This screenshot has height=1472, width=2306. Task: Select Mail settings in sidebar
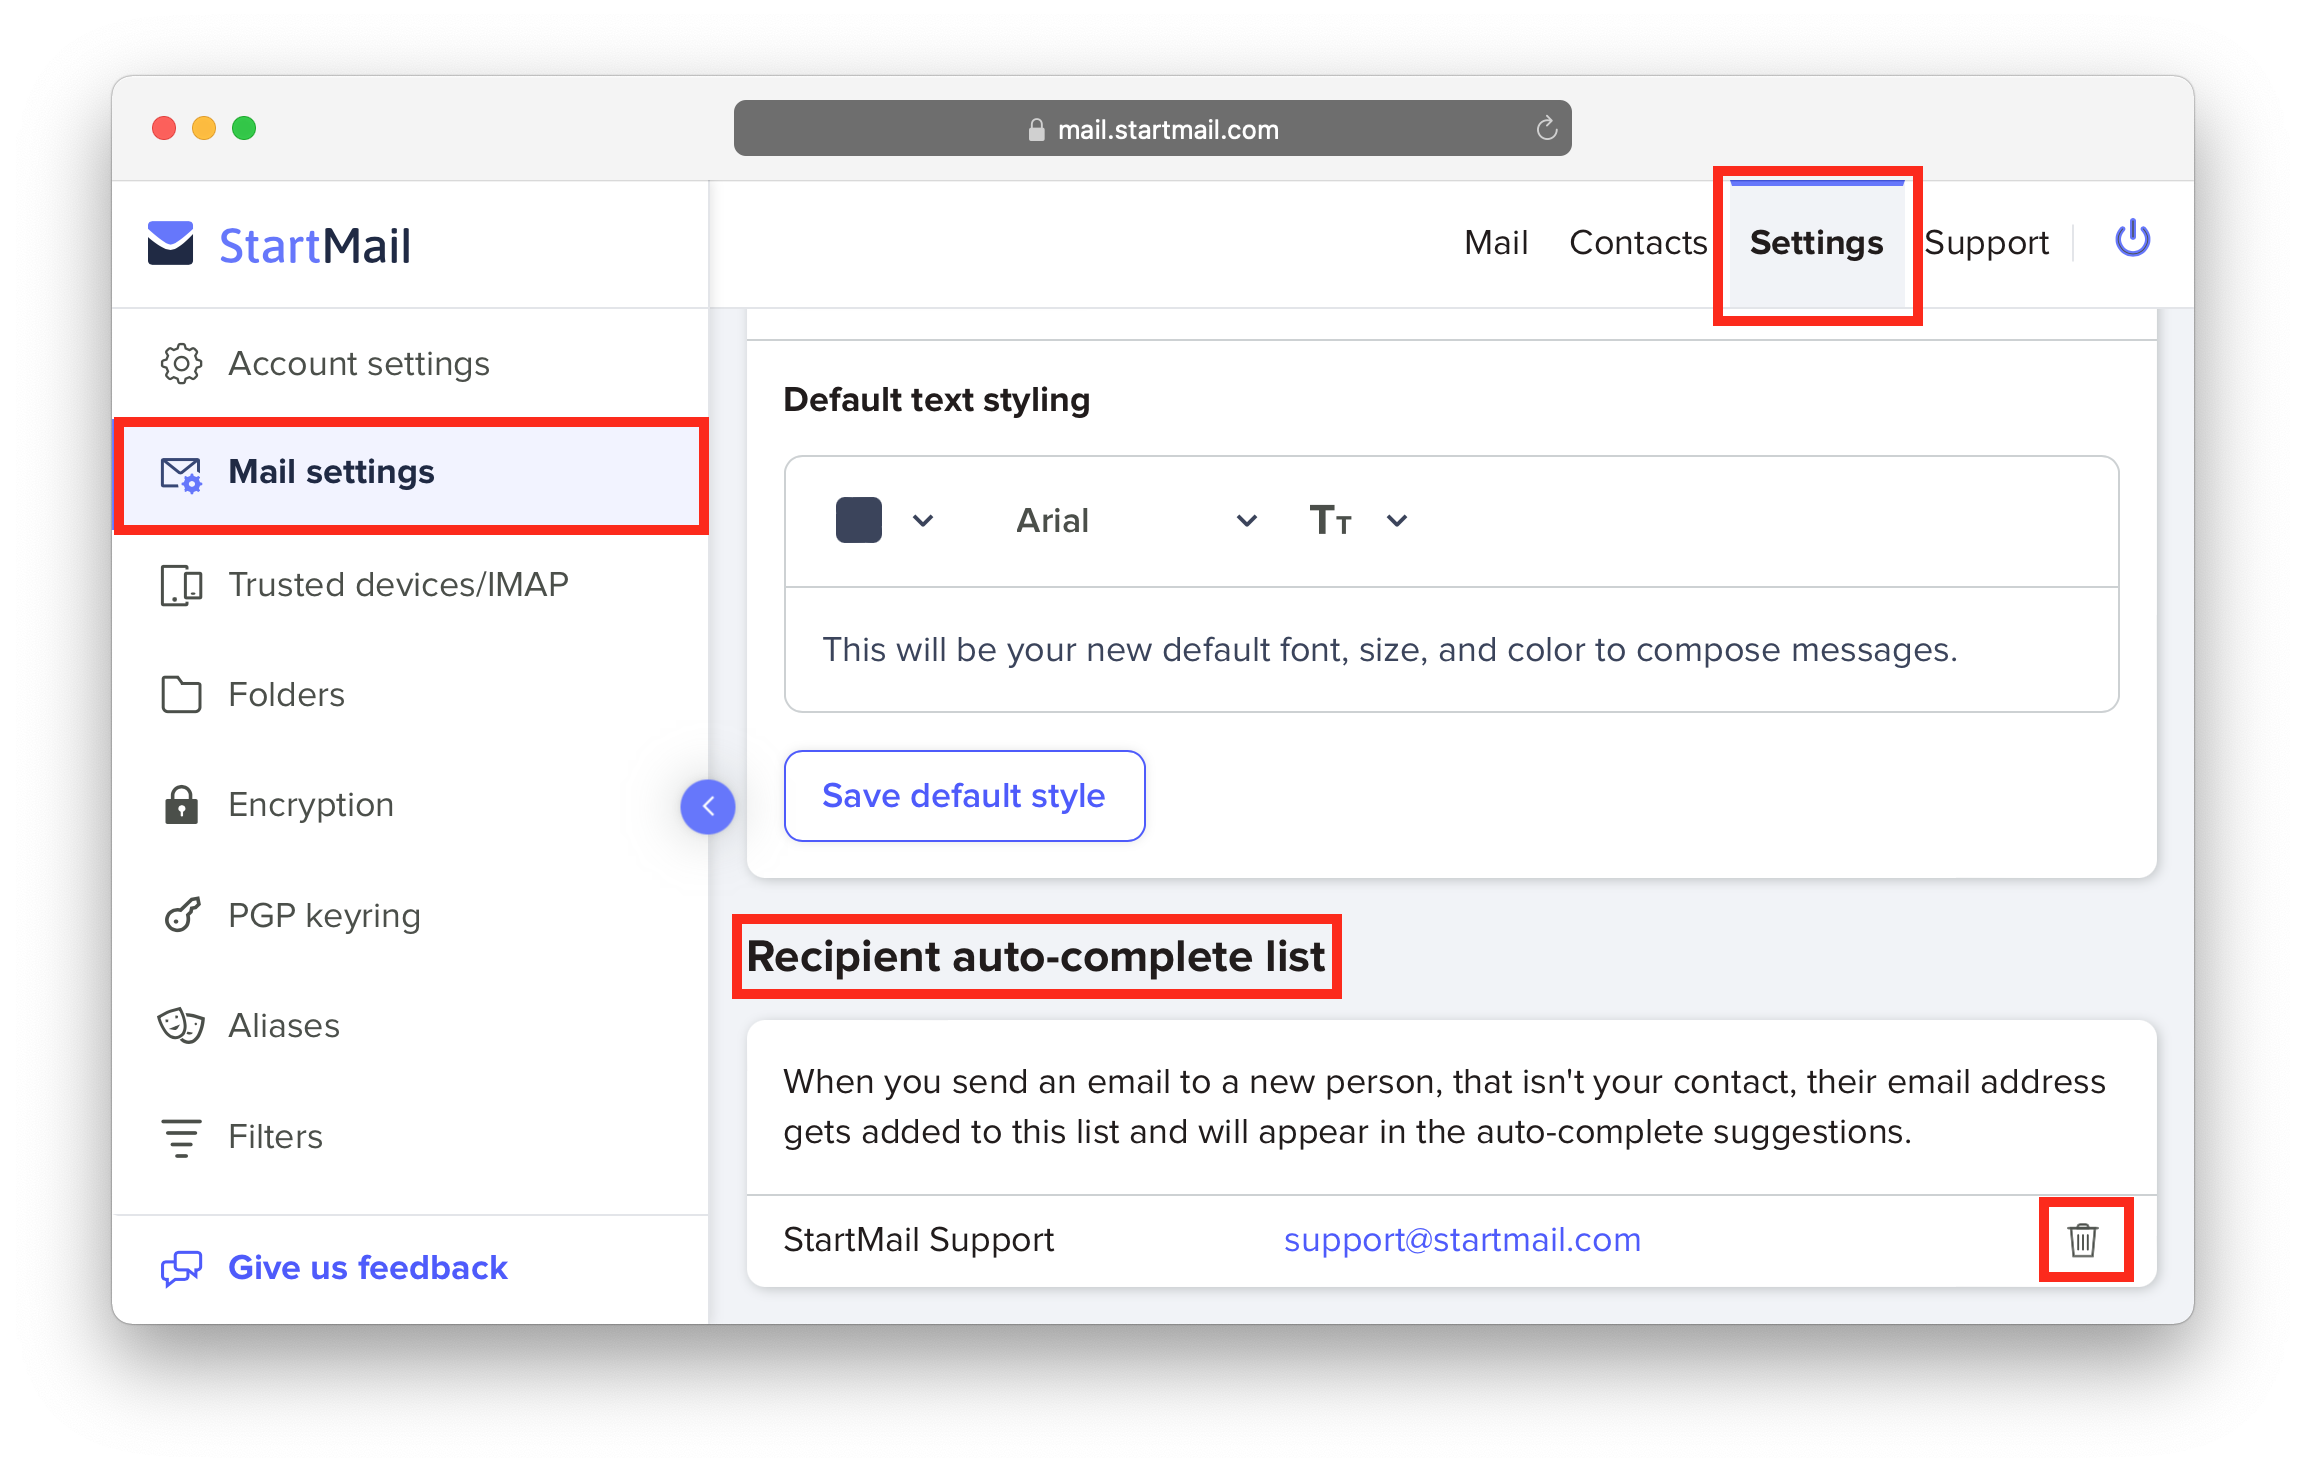coord(411,473)
